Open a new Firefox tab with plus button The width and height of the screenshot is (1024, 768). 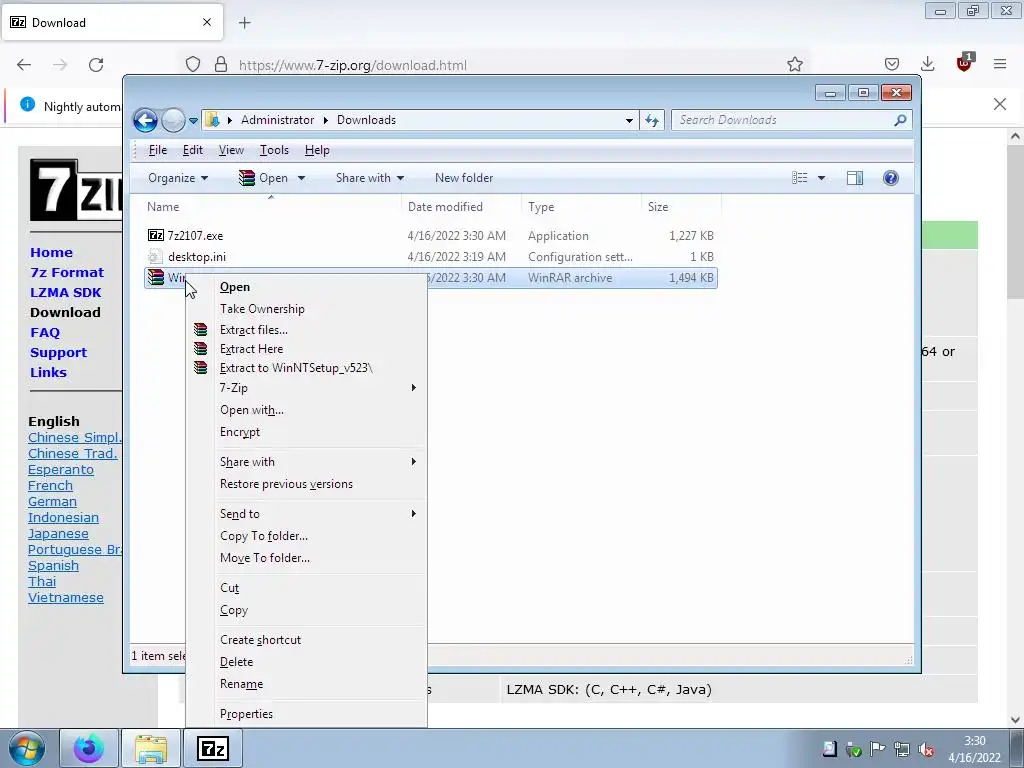tap(245, 23)
